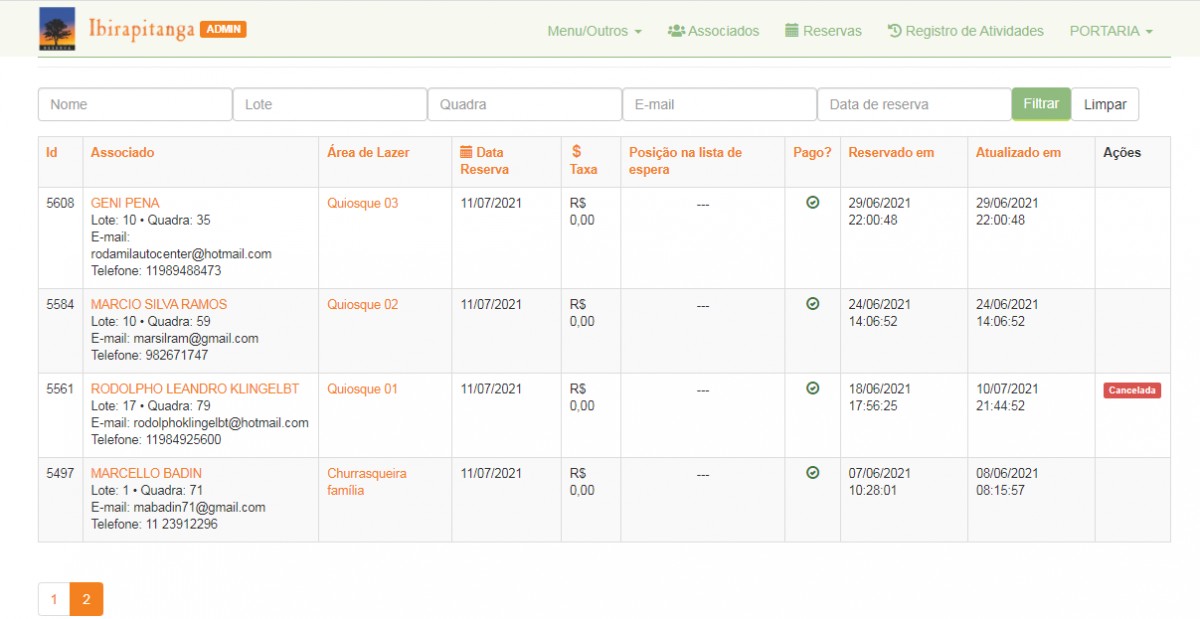Sort by the Id column header

coord(52,153)
